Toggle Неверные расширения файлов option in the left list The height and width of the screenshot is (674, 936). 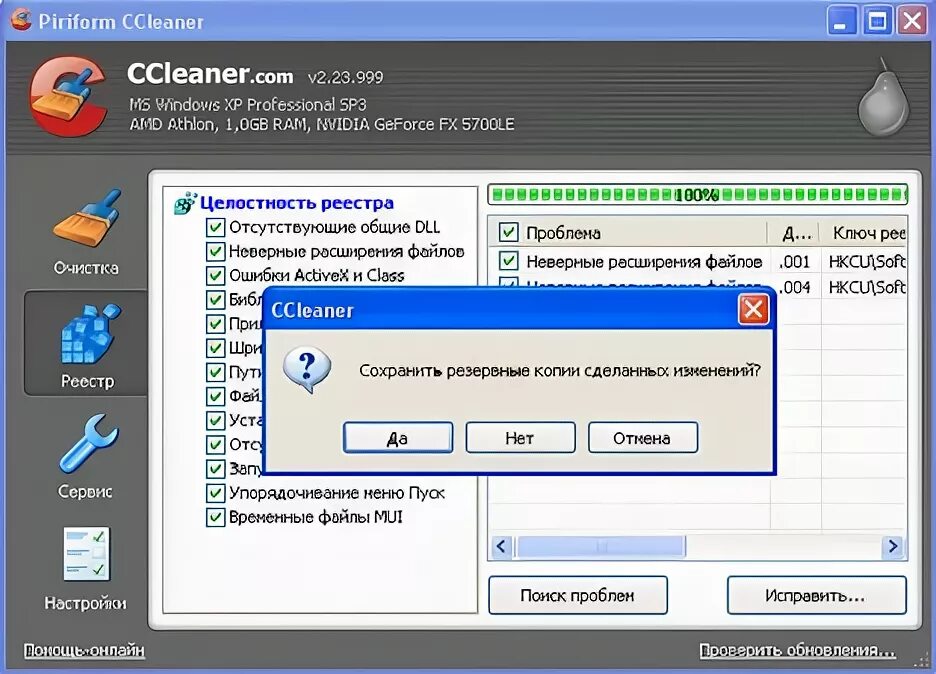click(215, 251)
